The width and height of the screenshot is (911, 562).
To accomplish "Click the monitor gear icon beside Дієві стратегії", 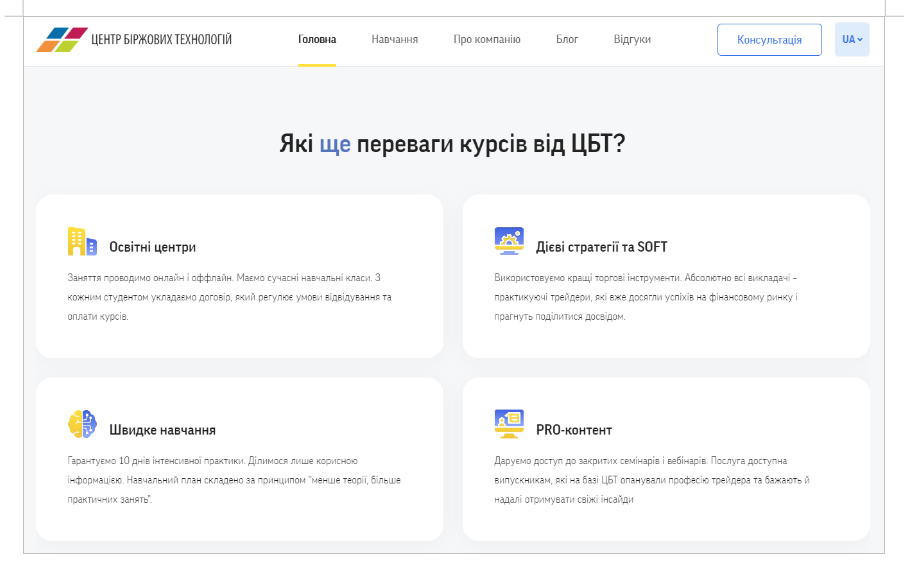I will pyautogui.click(x=509, y=241).
